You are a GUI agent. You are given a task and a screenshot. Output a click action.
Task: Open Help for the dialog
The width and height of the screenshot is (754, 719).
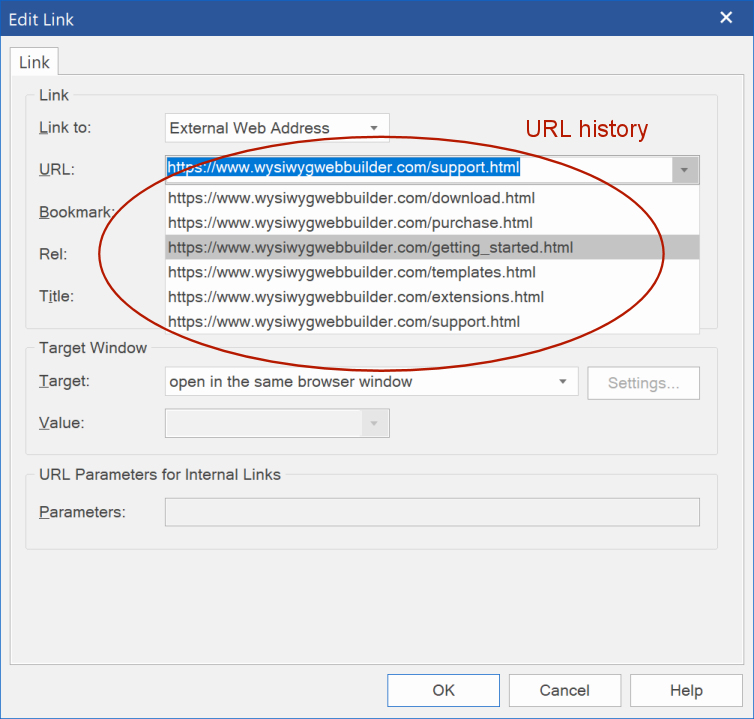click(686, 690)
